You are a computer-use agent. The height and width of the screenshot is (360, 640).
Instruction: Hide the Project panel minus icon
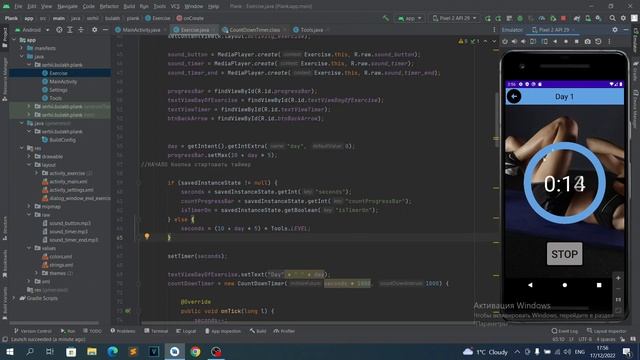[x=105, y=30]
